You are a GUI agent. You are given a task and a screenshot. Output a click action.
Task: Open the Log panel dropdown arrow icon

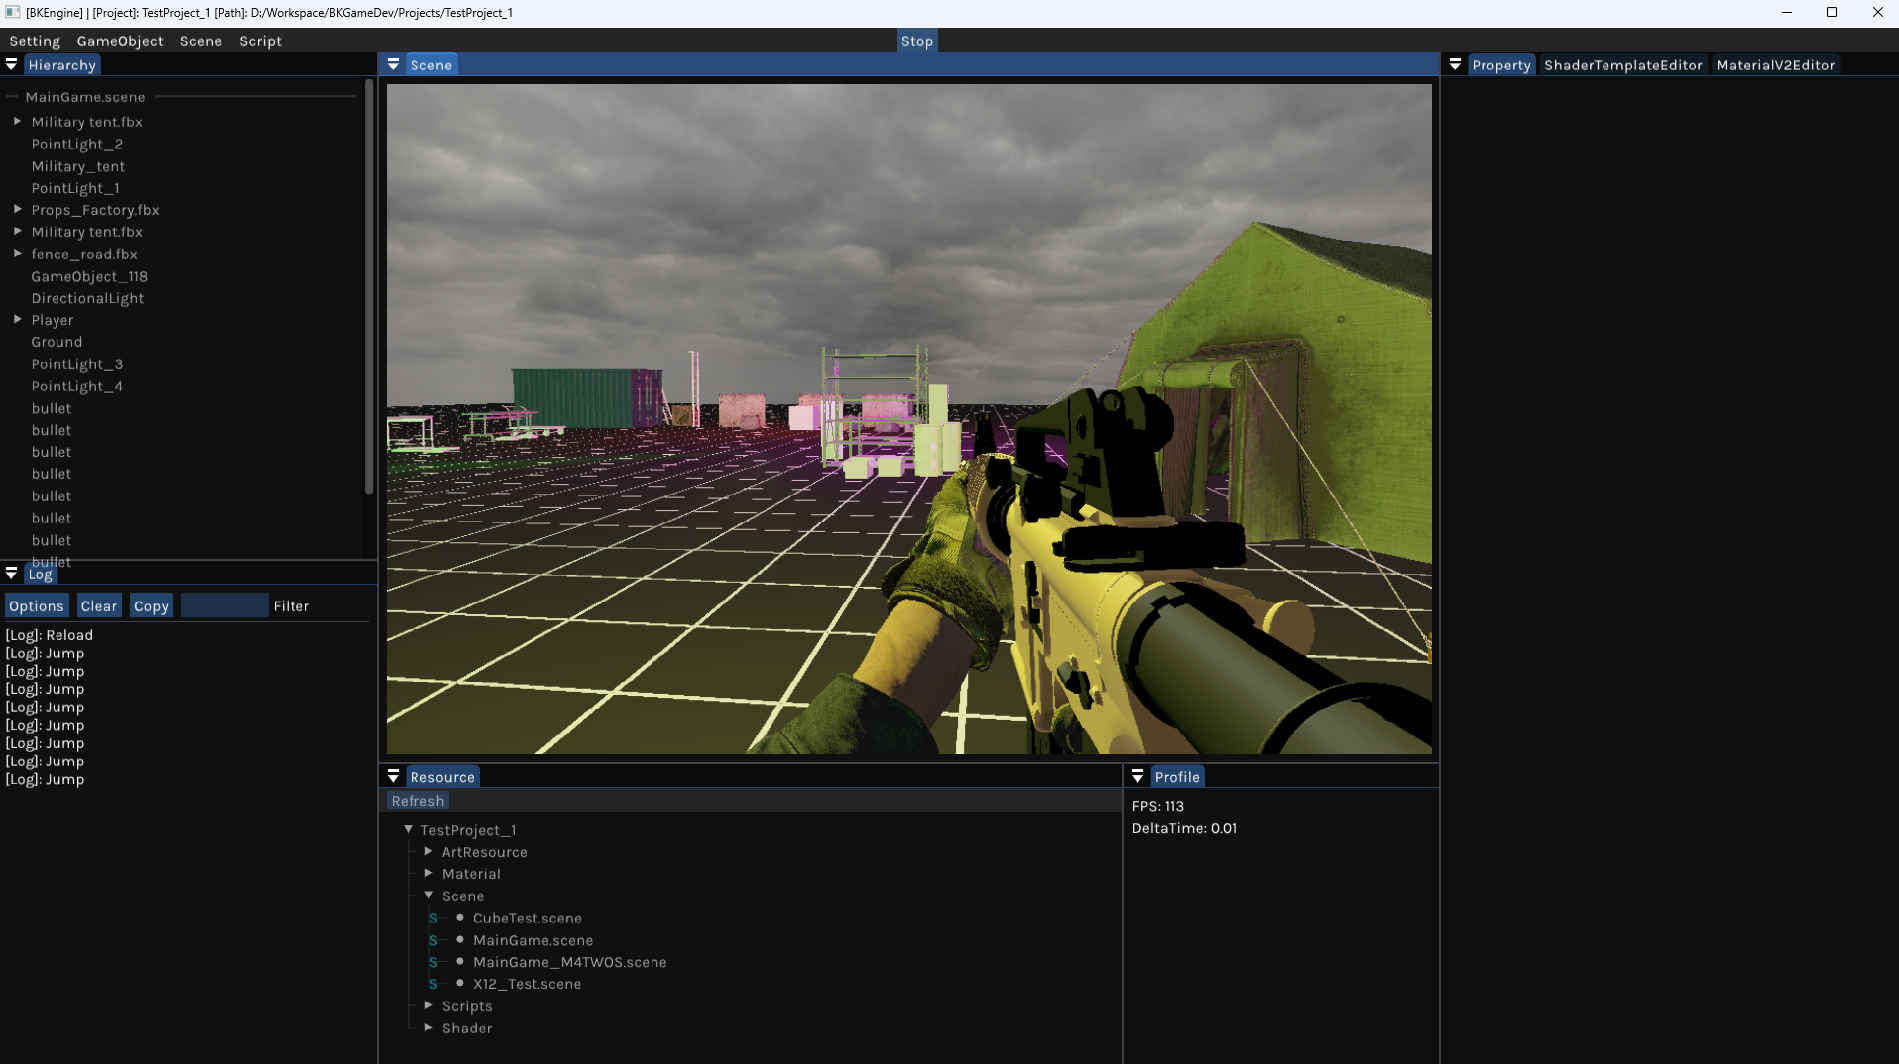pyautogui.click(x=11, y=573)
